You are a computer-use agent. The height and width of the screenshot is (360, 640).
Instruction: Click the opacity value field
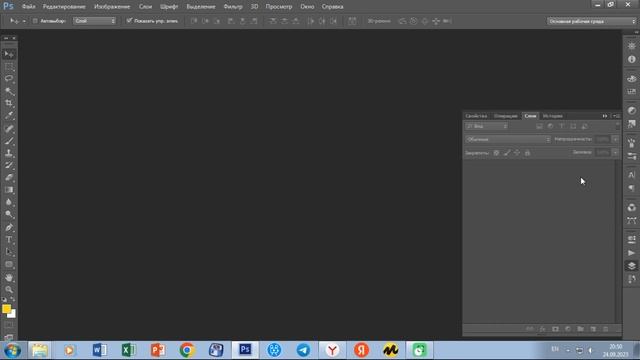[x=602, y=140]
